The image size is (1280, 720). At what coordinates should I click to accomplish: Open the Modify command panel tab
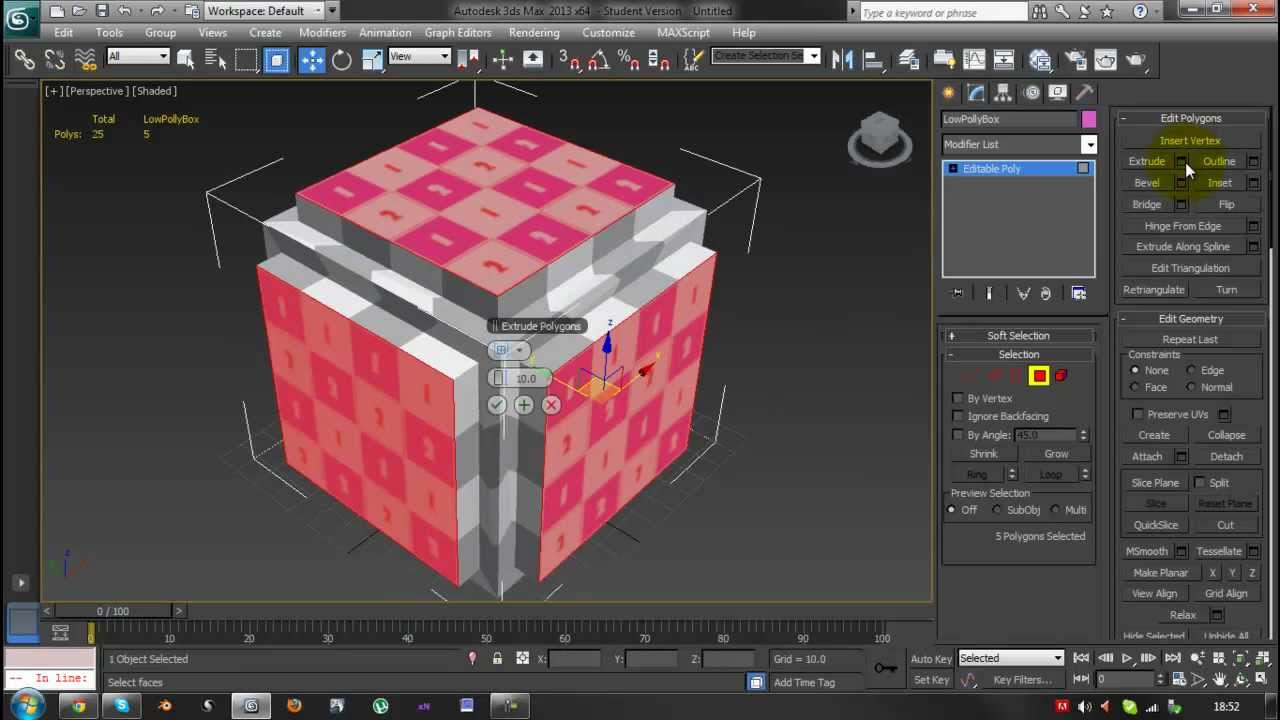click(976, 93)
